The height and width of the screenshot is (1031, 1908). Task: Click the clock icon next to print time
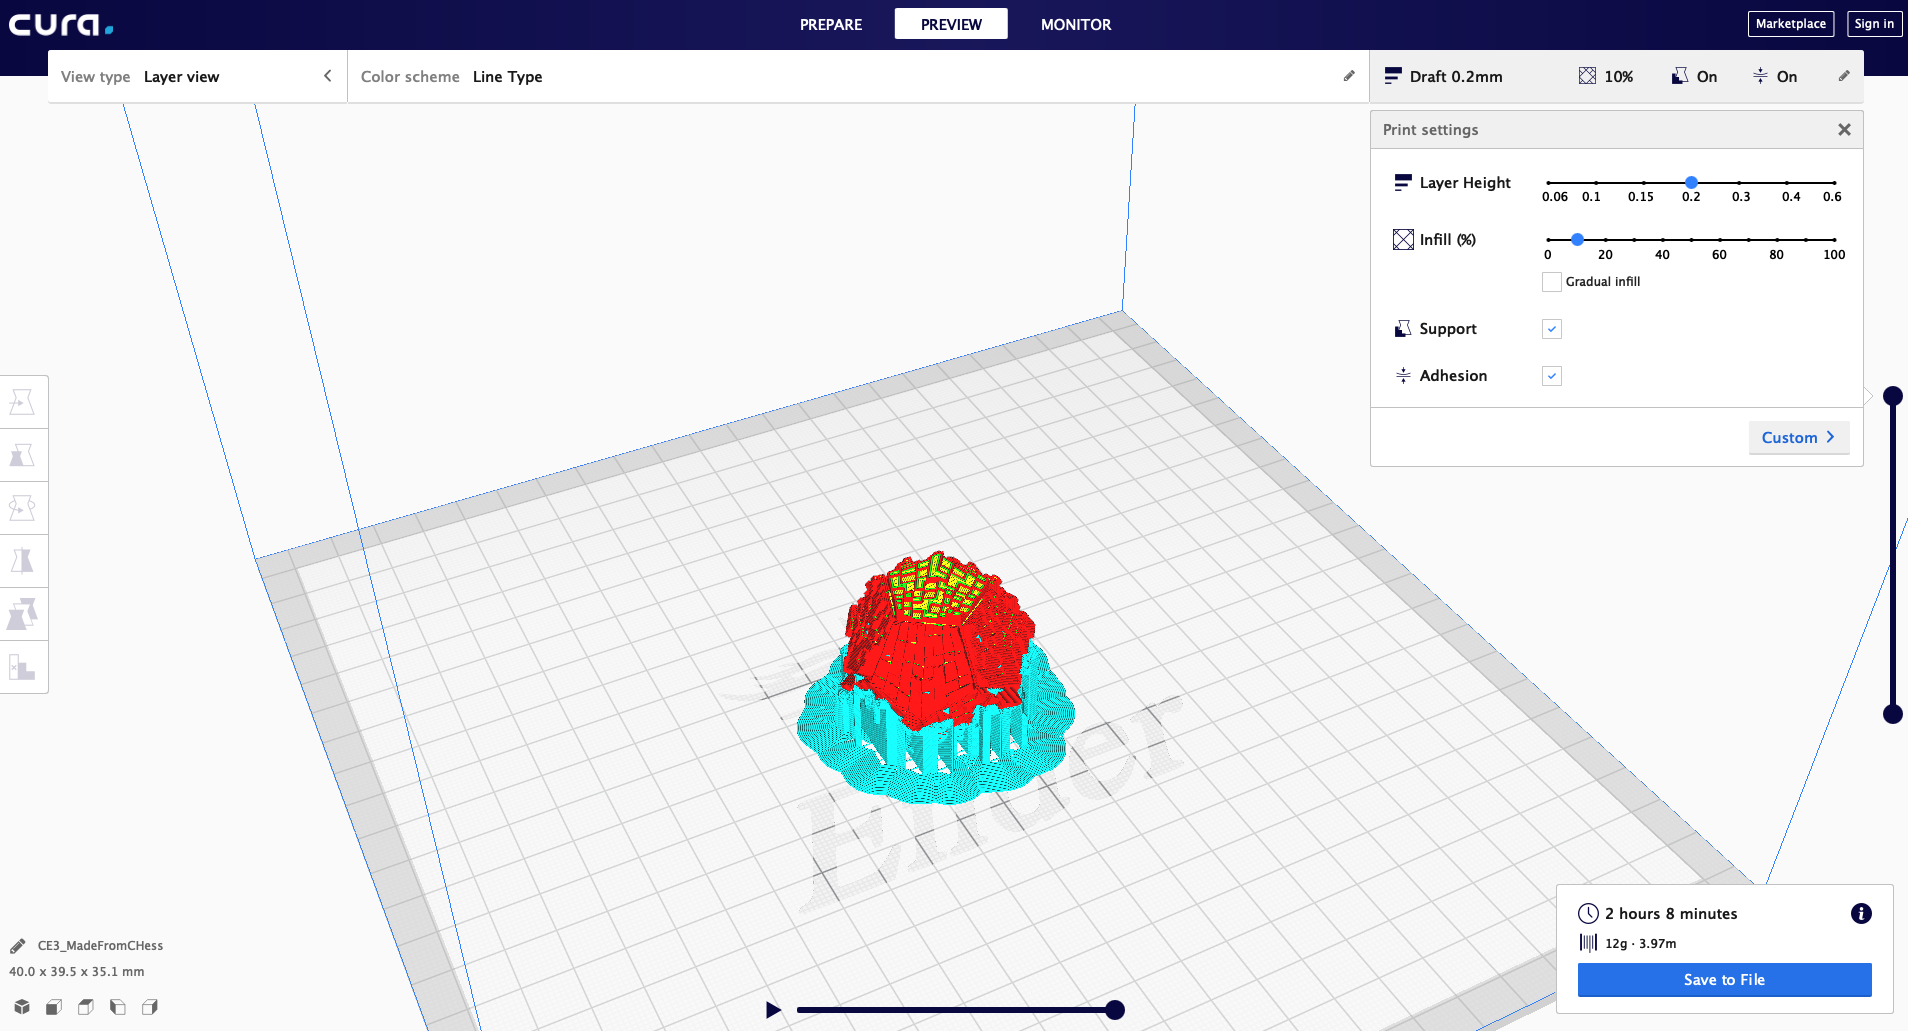click(1588, 913)
